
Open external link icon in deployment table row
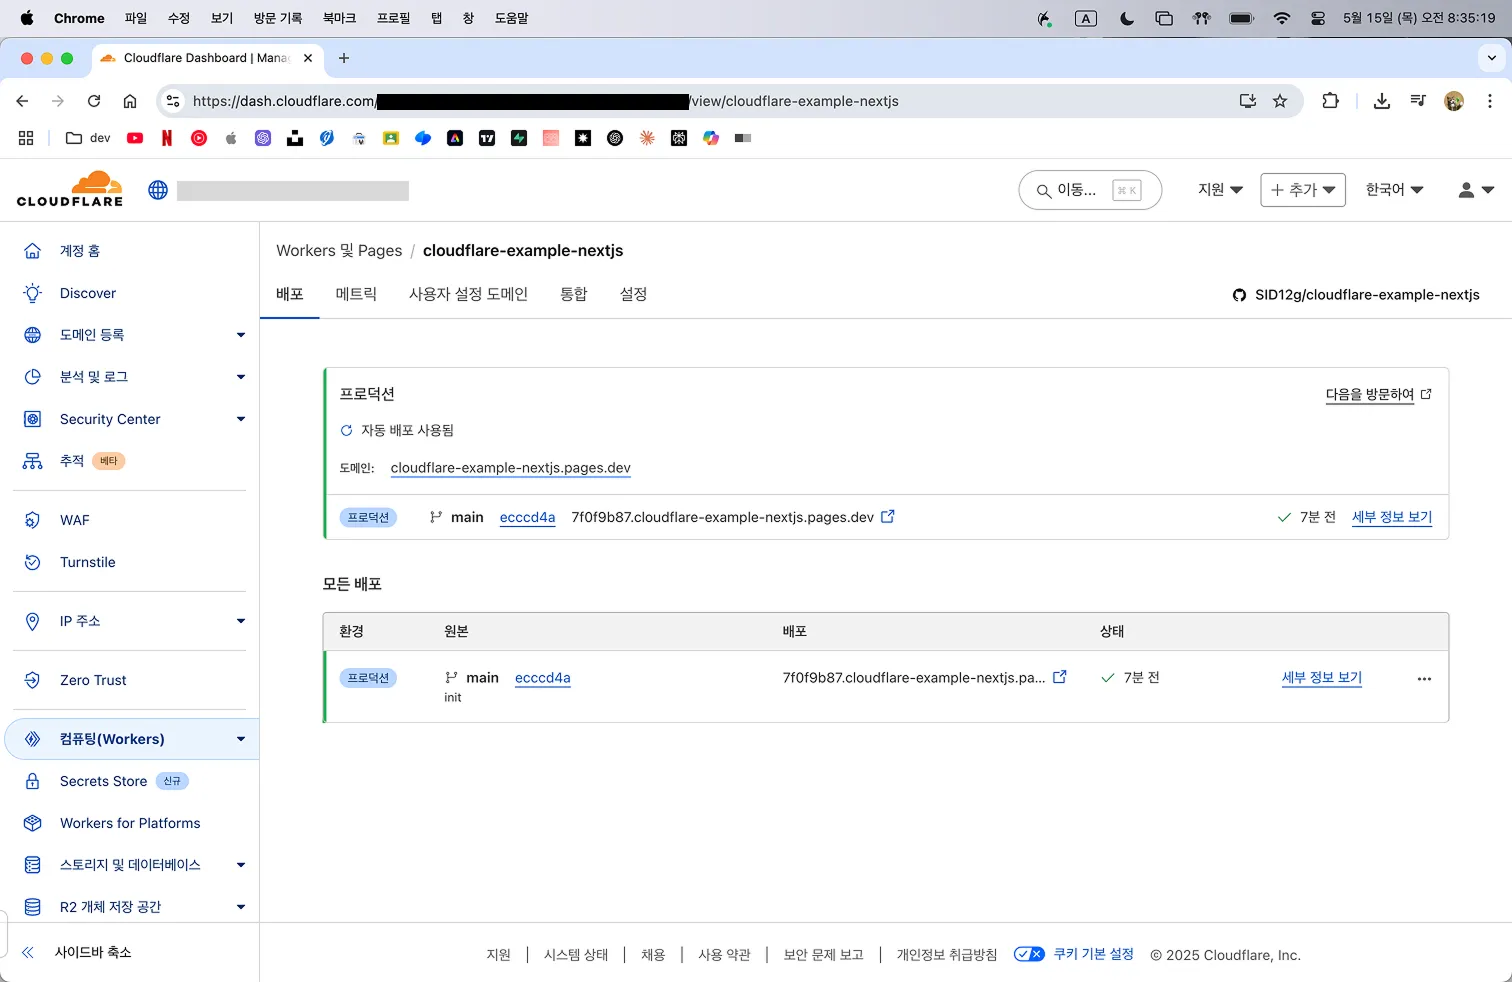[x=1060, y=677]
